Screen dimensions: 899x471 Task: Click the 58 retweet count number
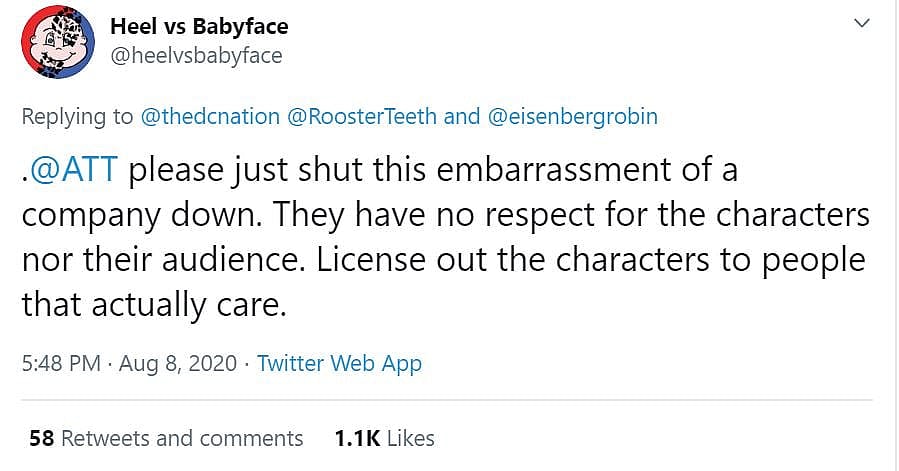click(x=41, y=438)
